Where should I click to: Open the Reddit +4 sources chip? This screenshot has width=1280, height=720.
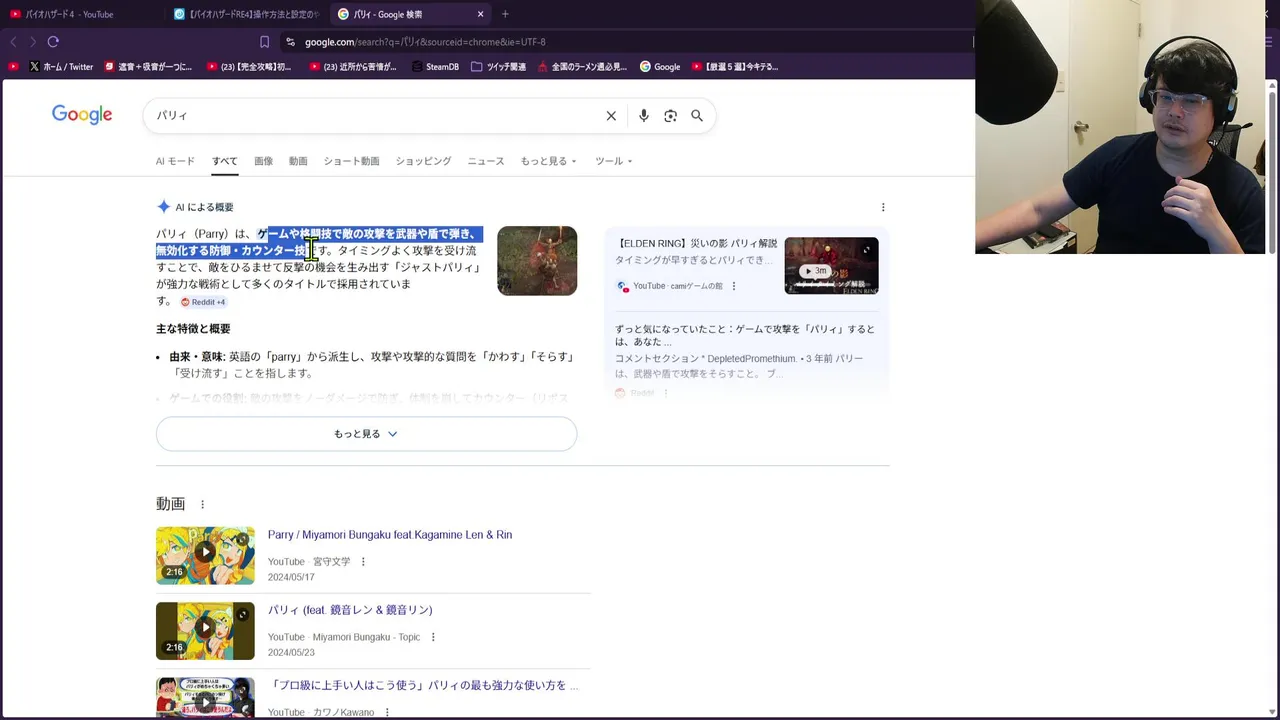pyautogui.click(x=204, y=302)
